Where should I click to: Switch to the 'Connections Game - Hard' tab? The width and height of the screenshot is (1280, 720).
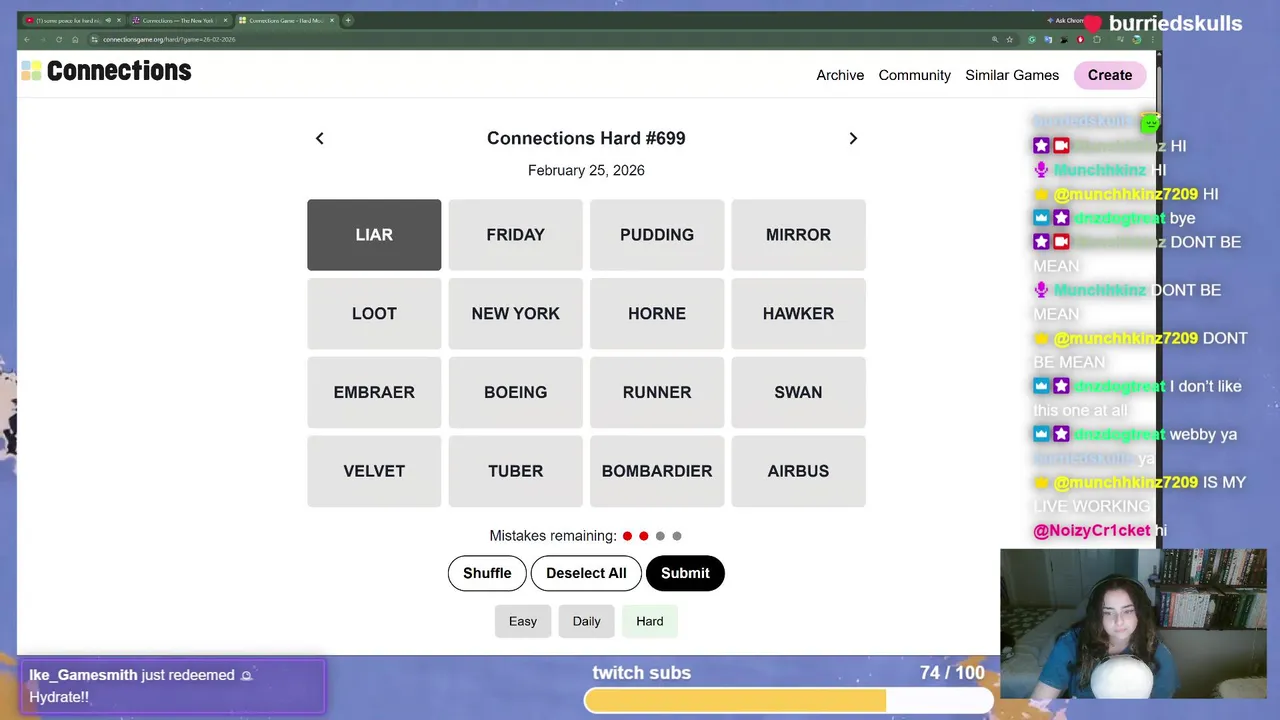click(x=286, y=20)
